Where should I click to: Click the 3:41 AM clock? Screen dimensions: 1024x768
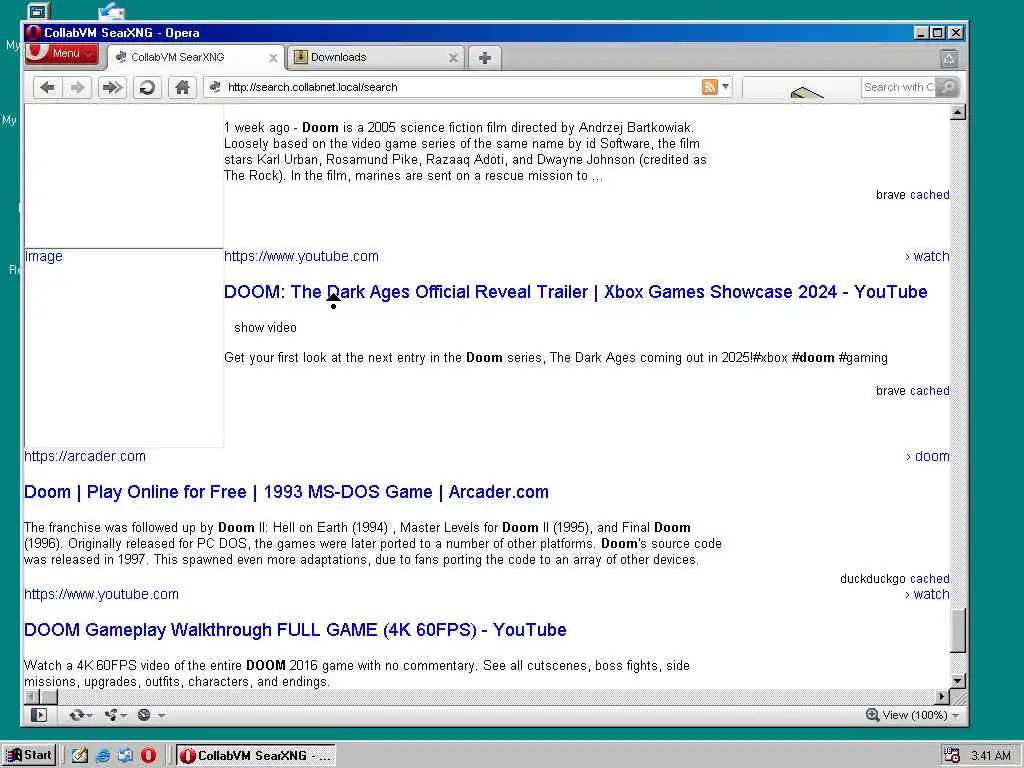click(x=991, y=756)
